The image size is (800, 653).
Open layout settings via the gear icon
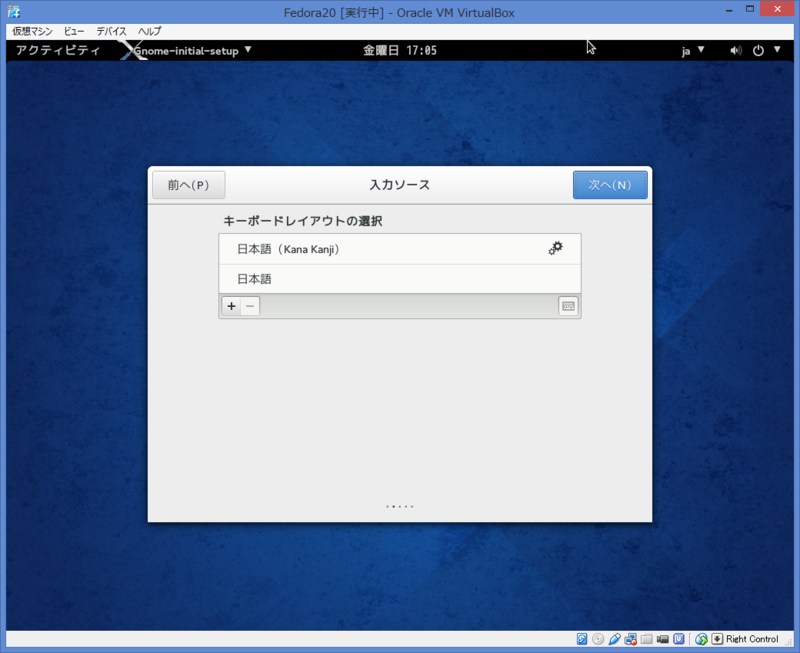(x=556, y=249)
